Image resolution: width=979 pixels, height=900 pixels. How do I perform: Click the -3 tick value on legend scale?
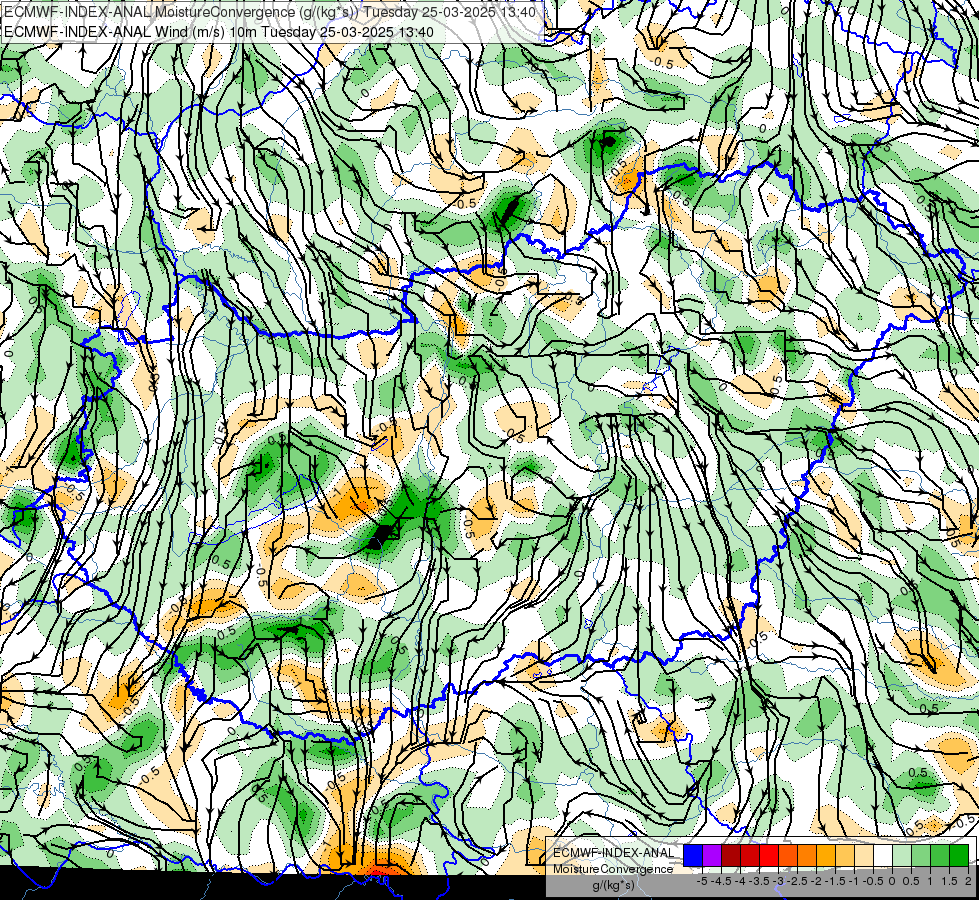[779, 881]
